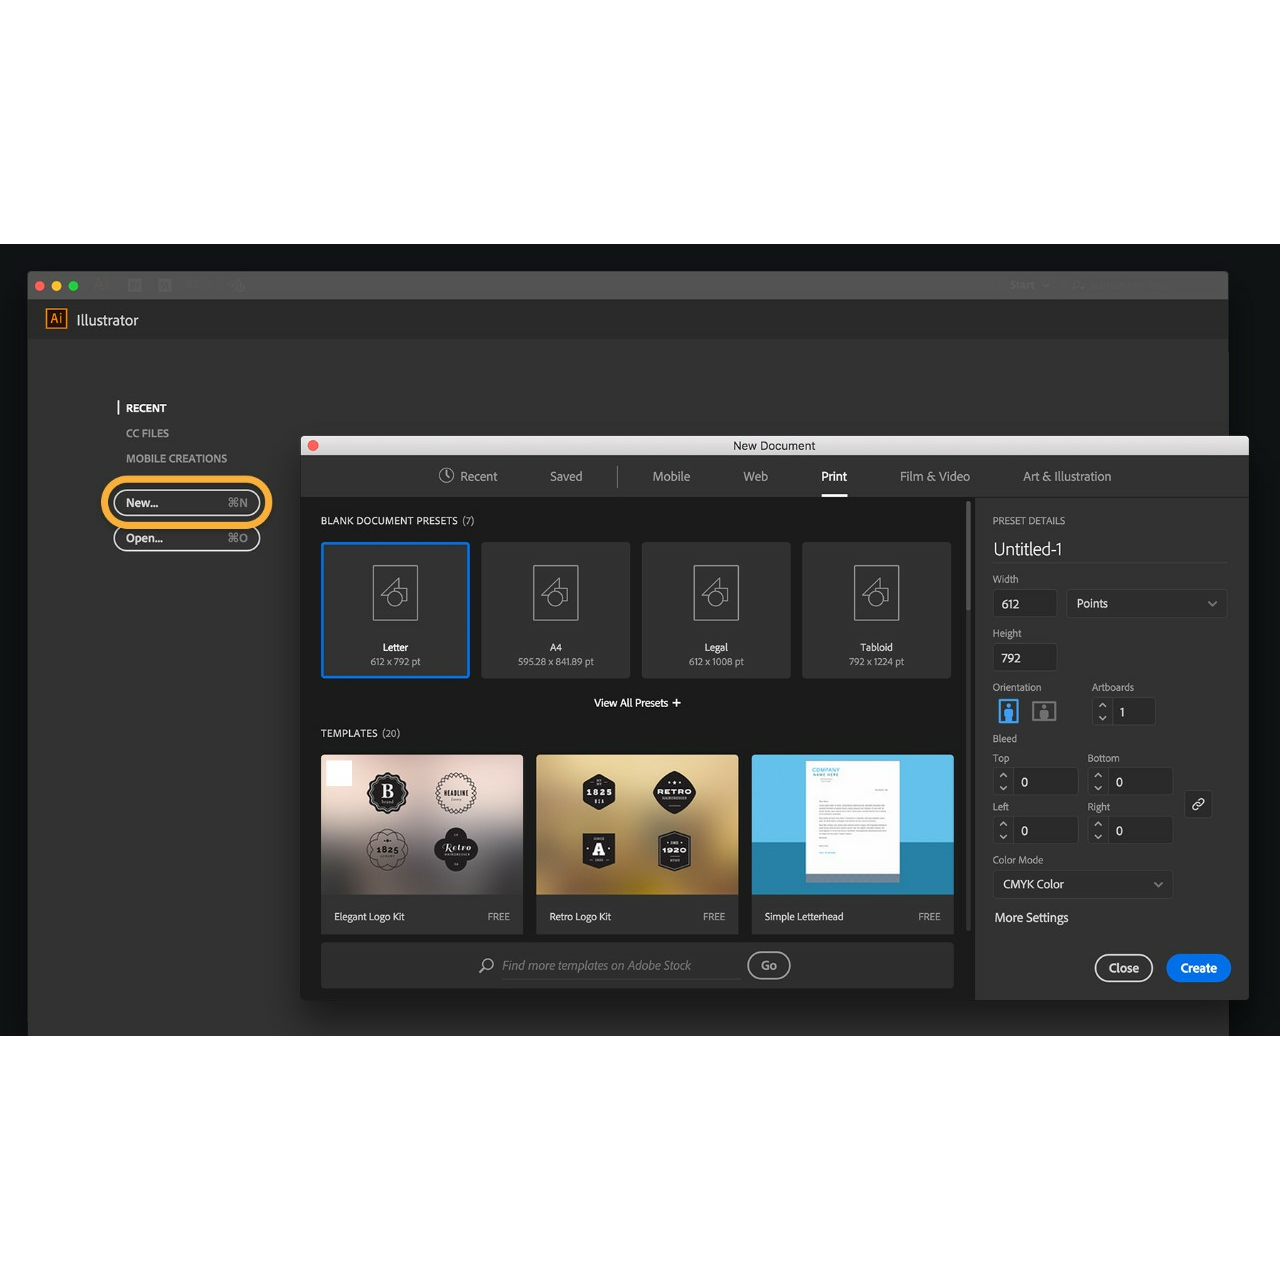The height and width of the screenshot is (1280, 1280).
Task: Click the Height field showing 792
Action: click(1025, 658)
